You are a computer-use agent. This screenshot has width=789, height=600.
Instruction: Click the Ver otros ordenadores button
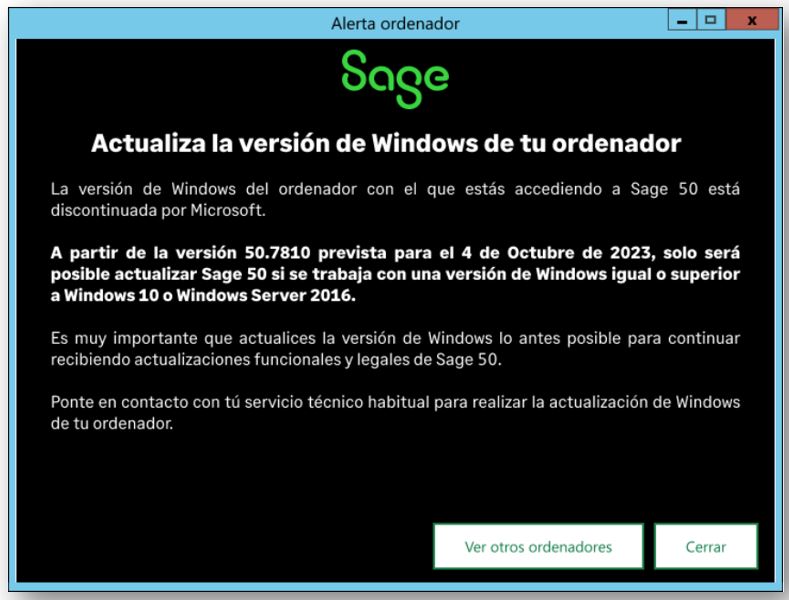(x=538, y=547)
